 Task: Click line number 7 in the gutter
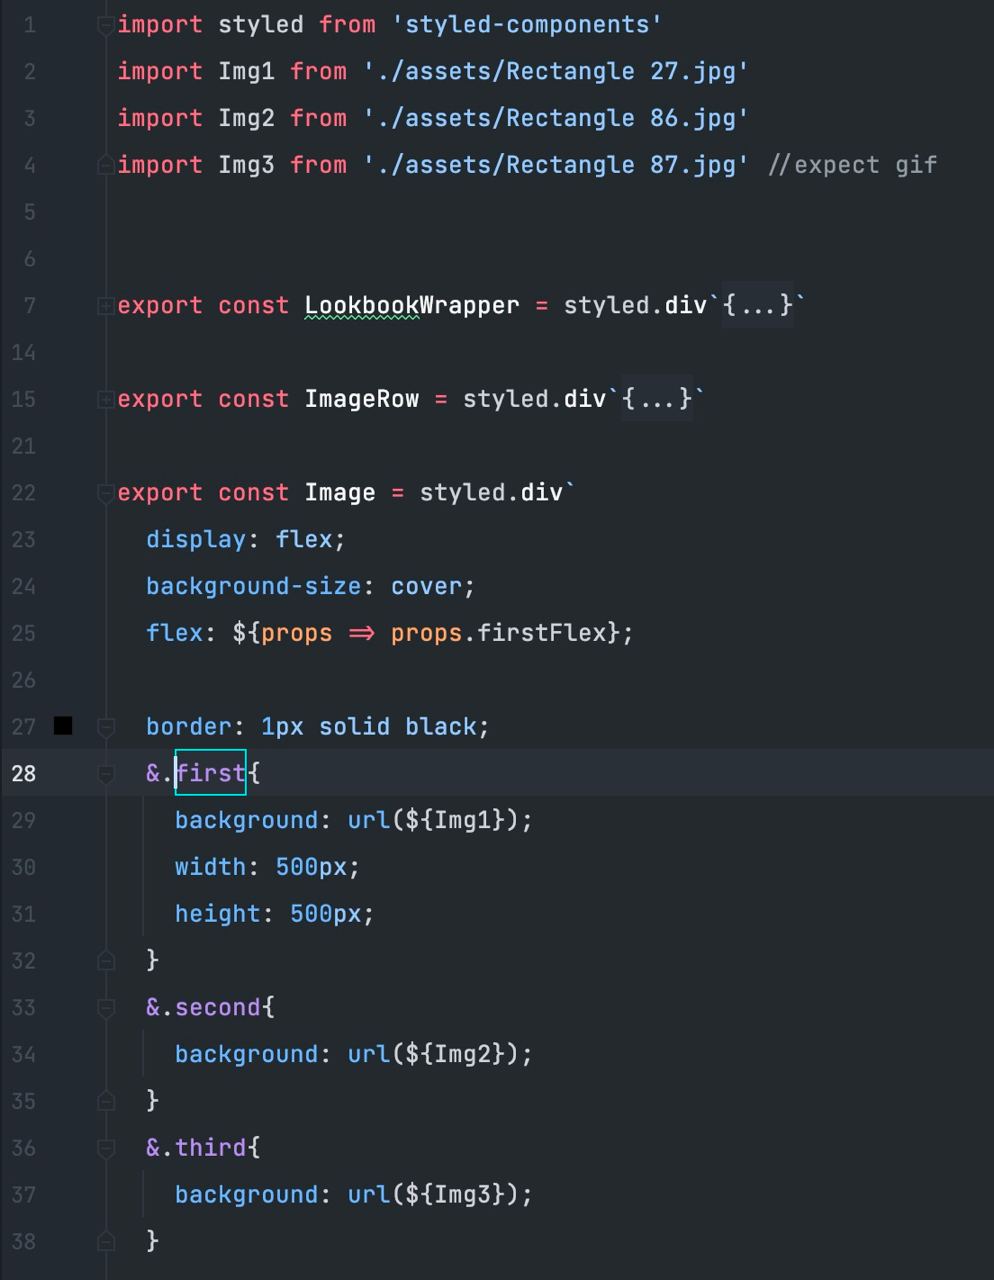(29, 306)
